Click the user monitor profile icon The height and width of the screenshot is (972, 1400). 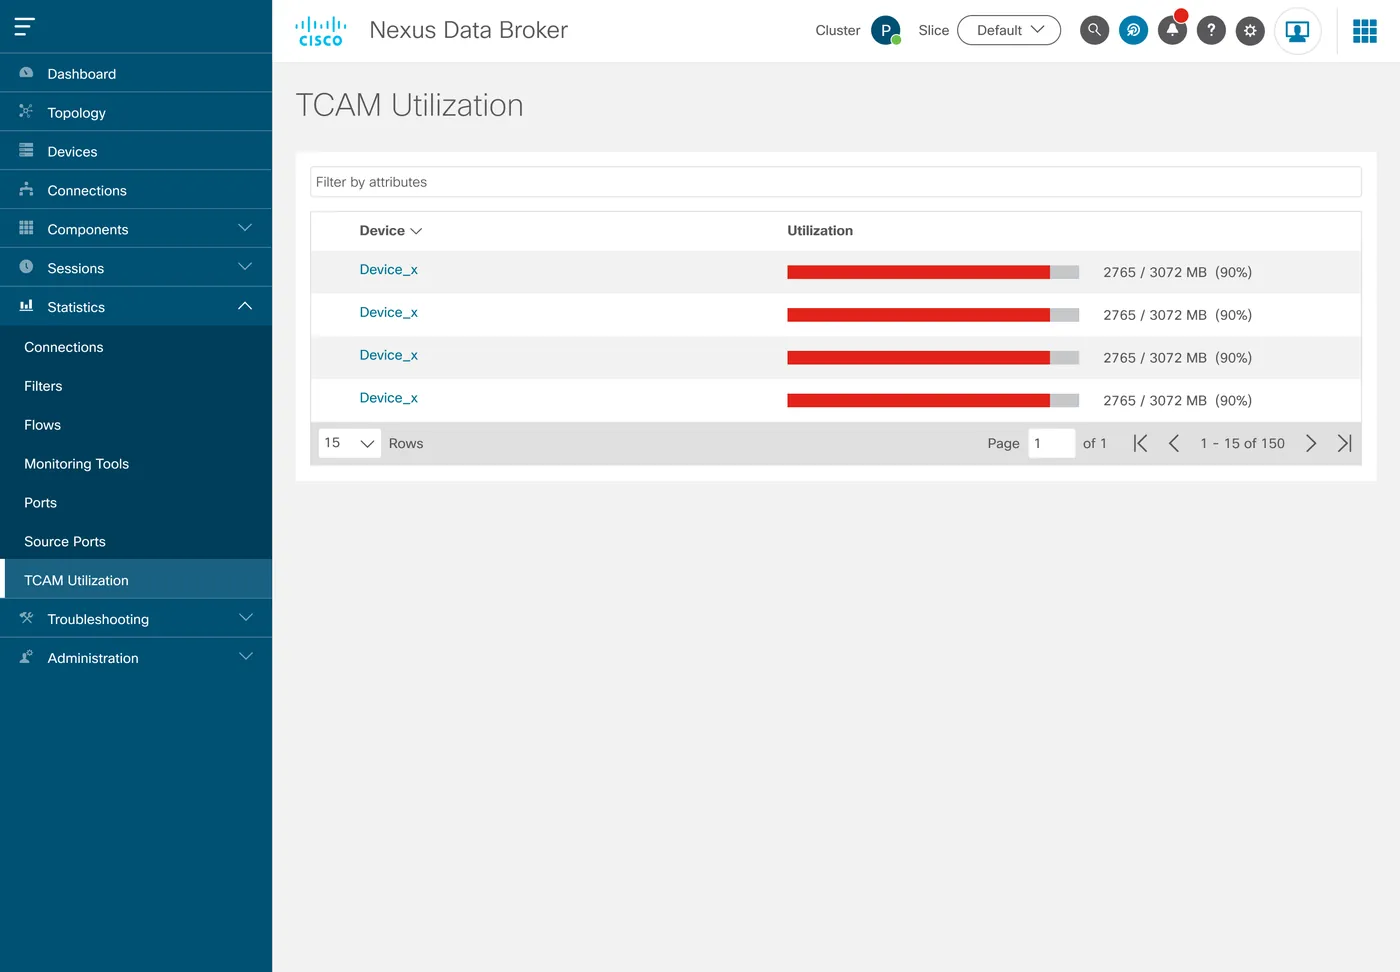click(x=1297, y=30)
